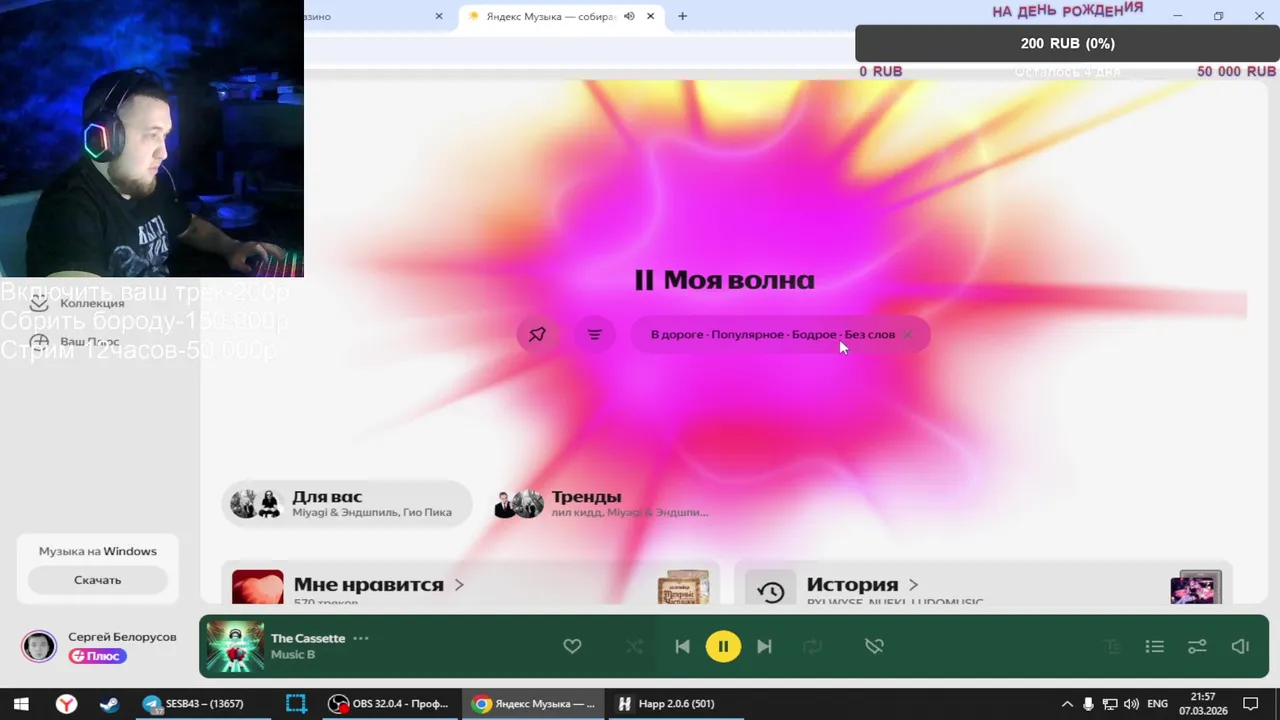The height and width of the screenshot is (720, 1280).
Task: Expand Мне нравится using its chevron
Action: (459, 584)
